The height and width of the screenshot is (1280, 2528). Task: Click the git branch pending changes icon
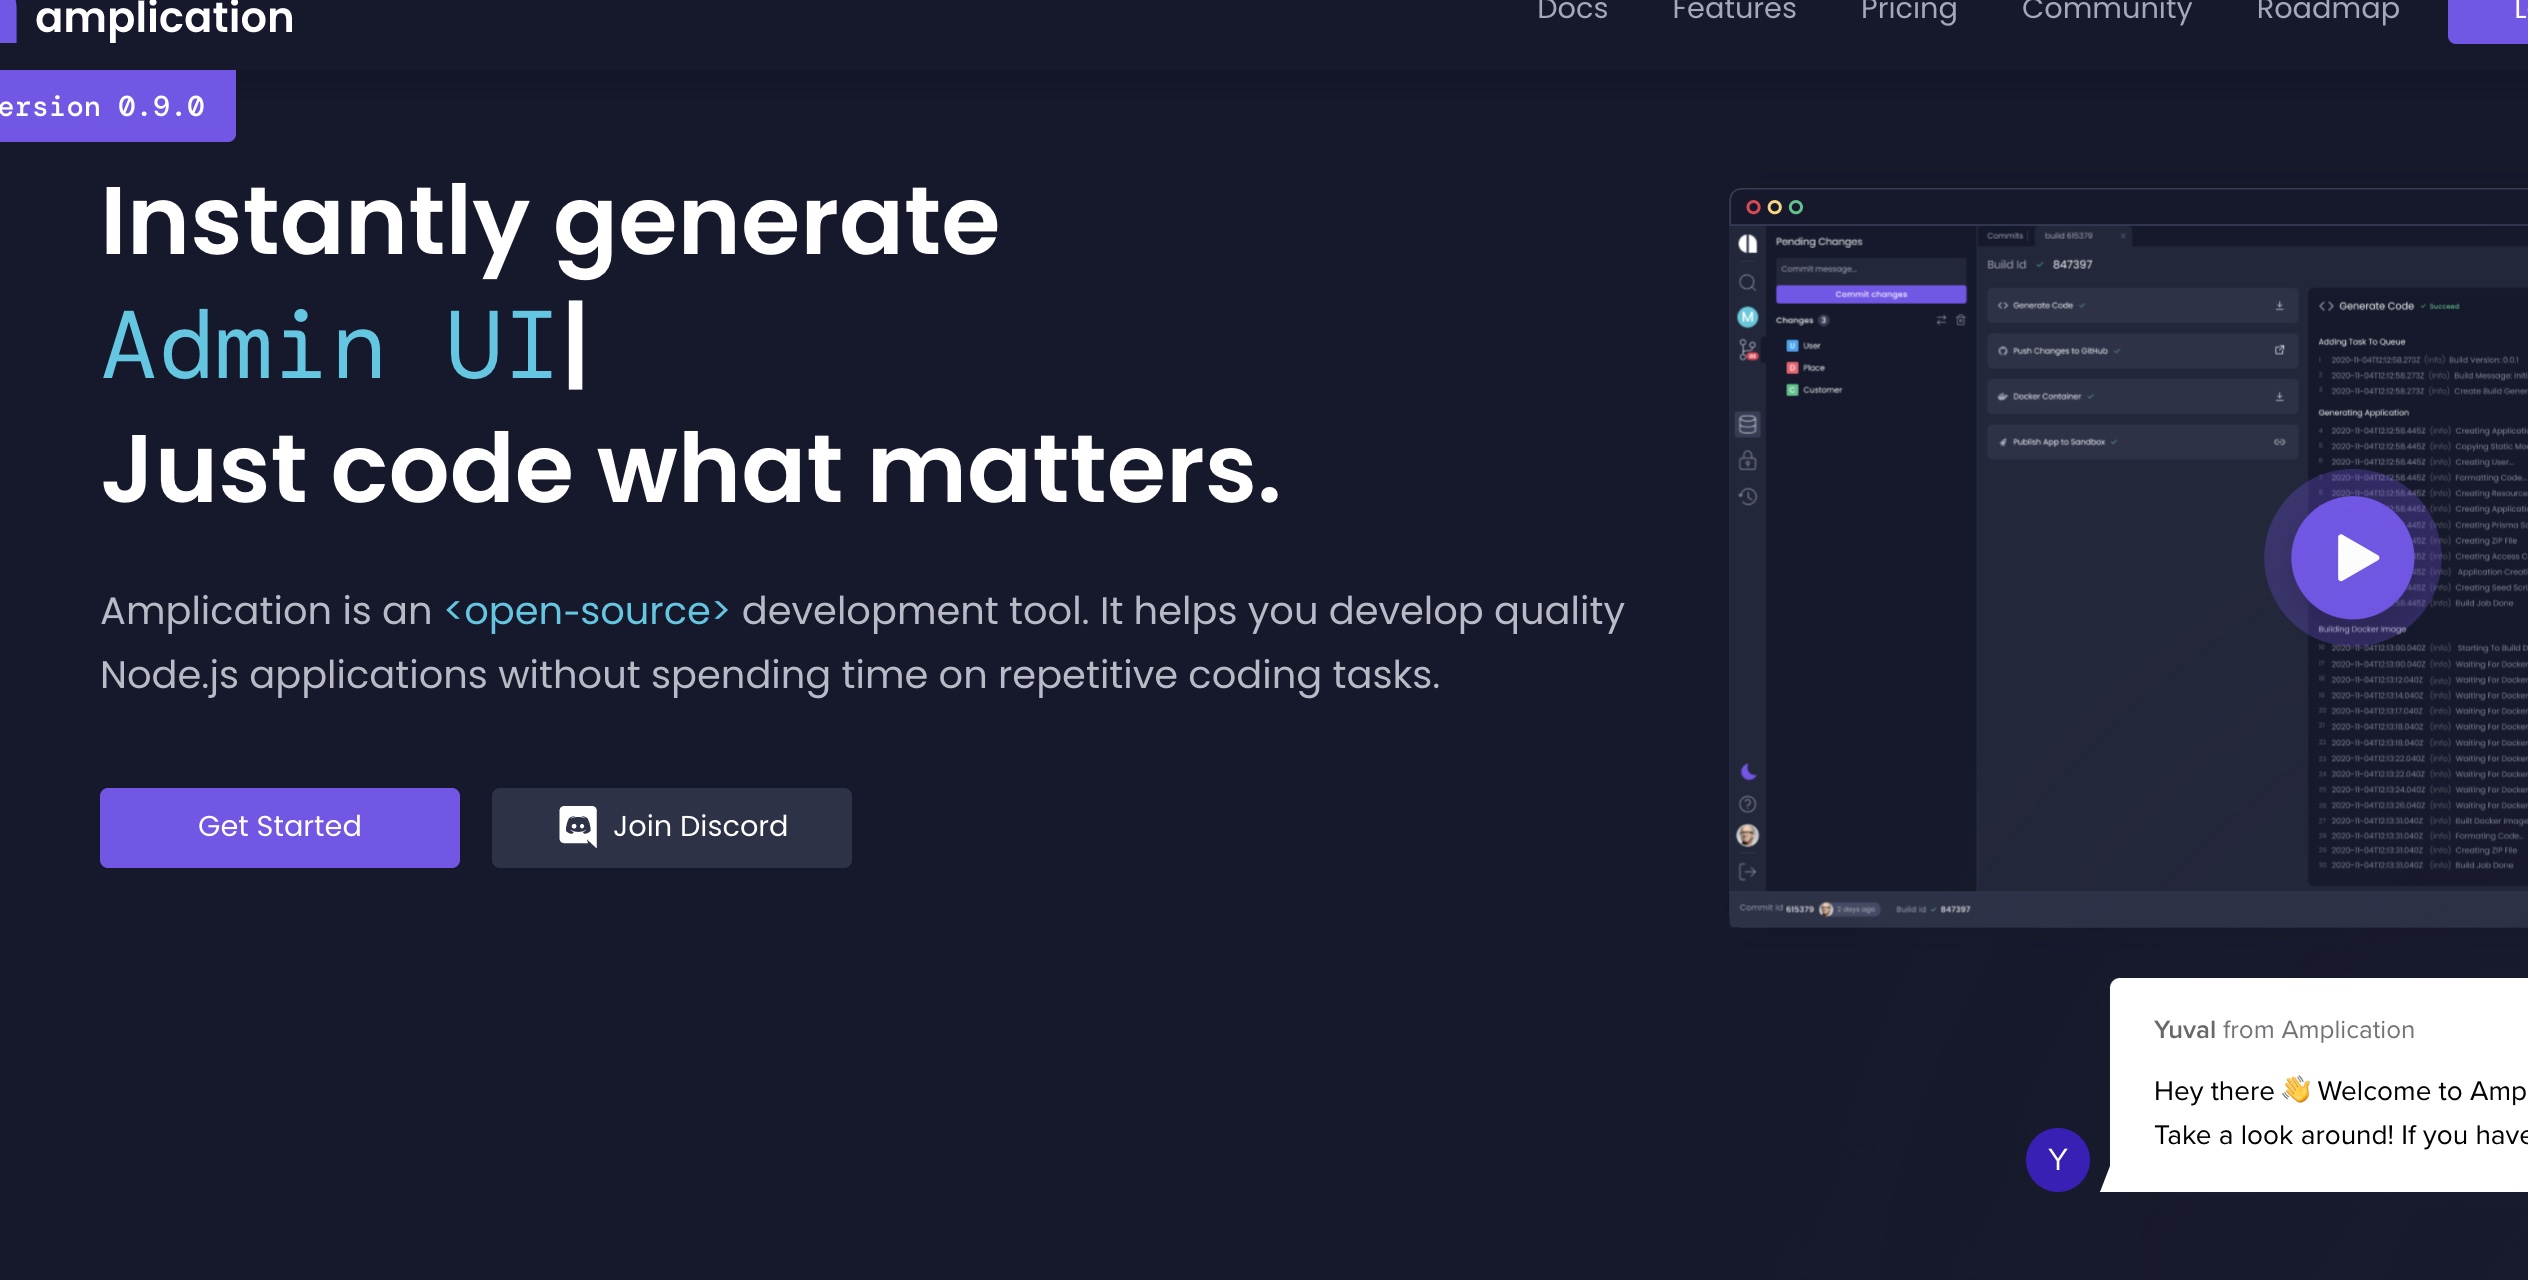pyautogui.click(x=1747, y=349)
